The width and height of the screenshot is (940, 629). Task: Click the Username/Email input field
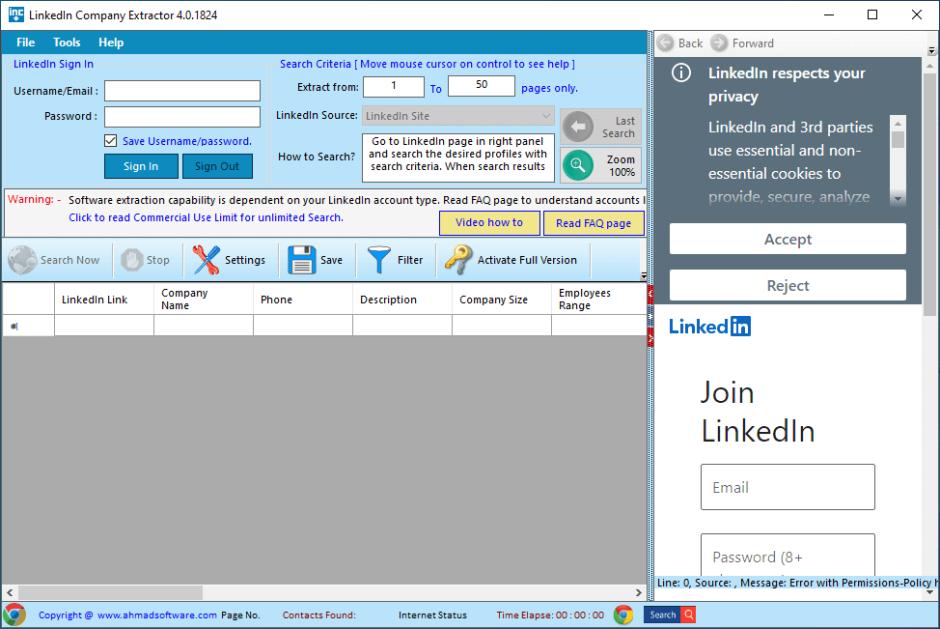click(x=182, y=91)
